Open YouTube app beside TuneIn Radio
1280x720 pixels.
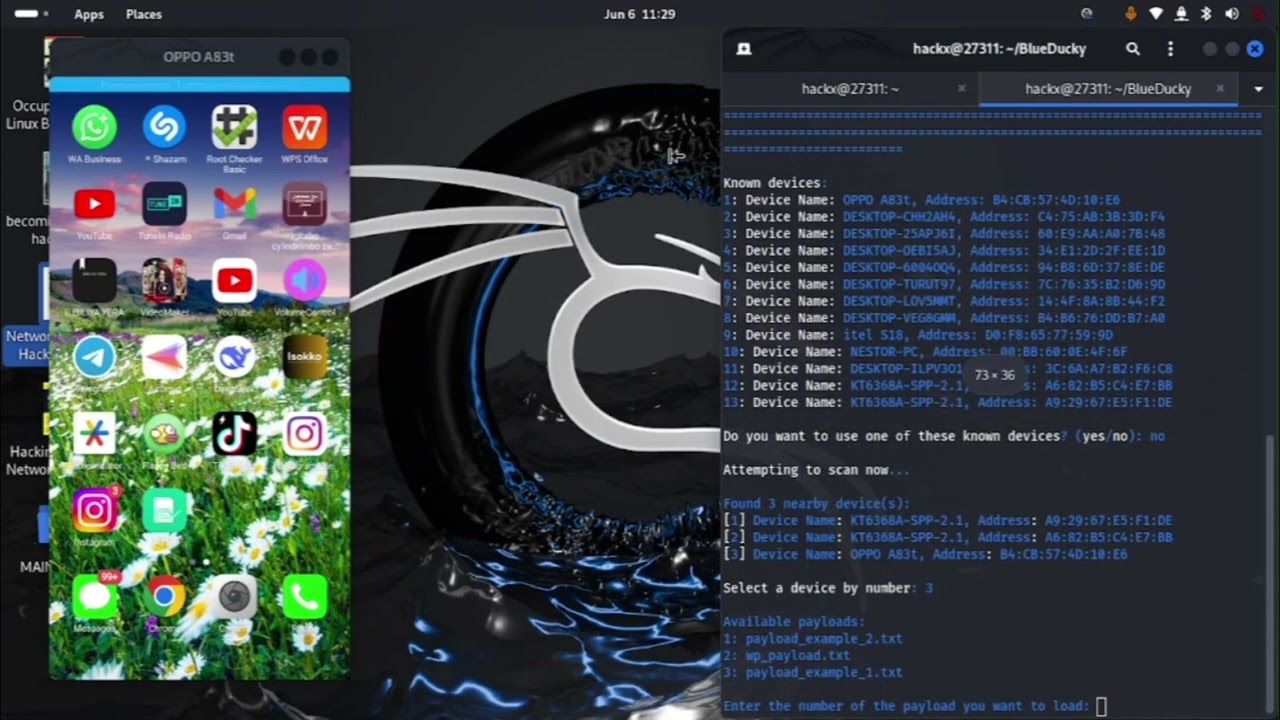point(94,205)
